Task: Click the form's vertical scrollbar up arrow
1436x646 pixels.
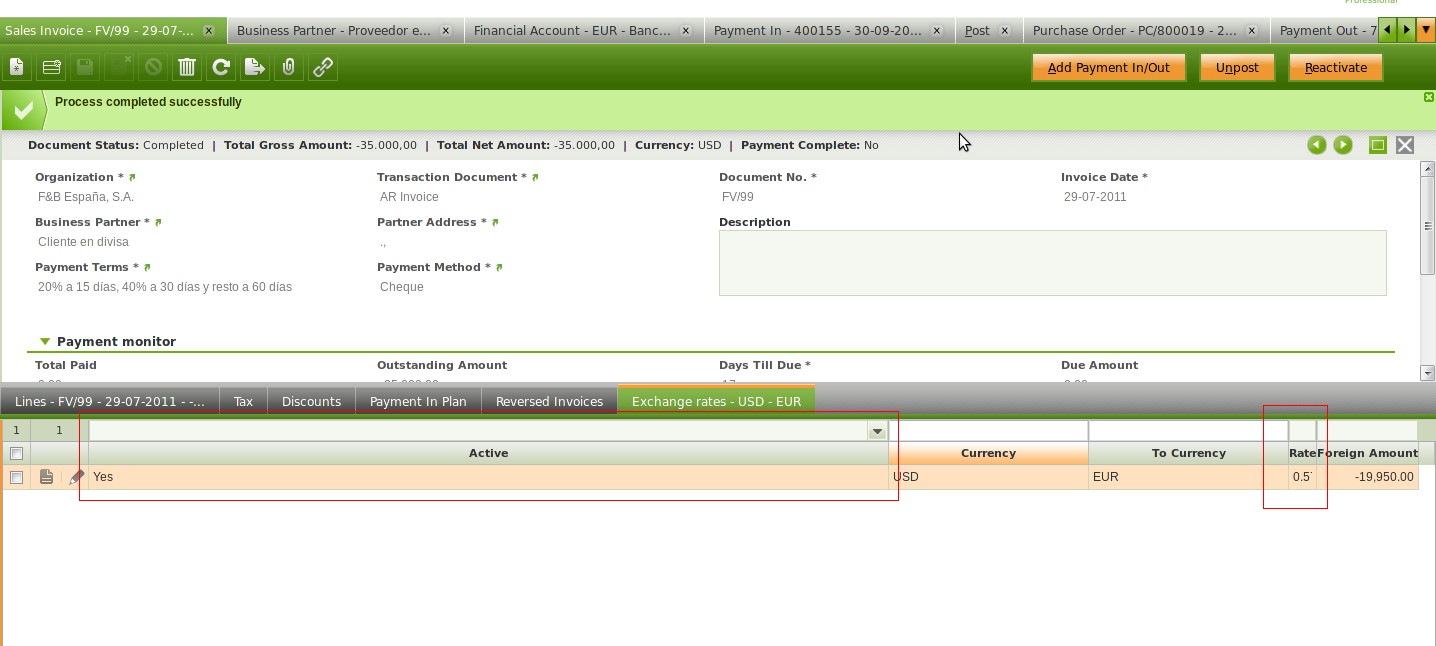Action: 1427,169
